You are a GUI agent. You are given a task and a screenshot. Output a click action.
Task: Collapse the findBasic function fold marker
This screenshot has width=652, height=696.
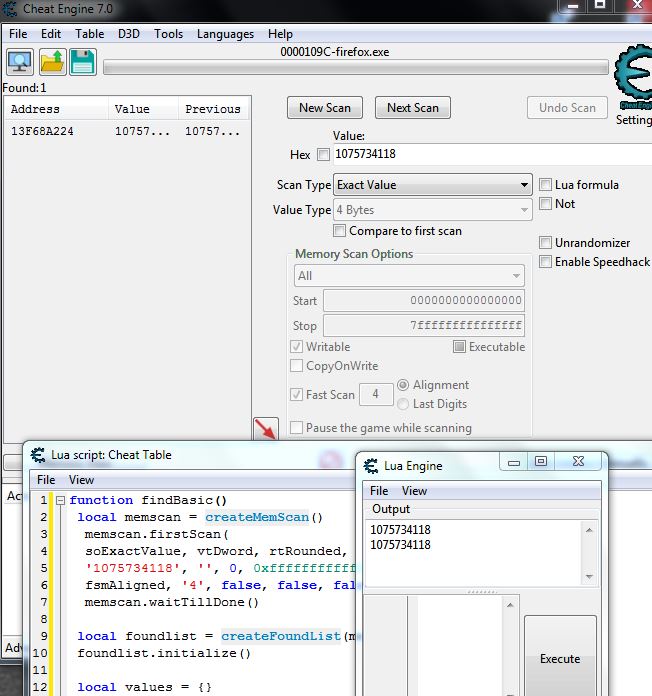pyautogui.click(x=60, y=500)
